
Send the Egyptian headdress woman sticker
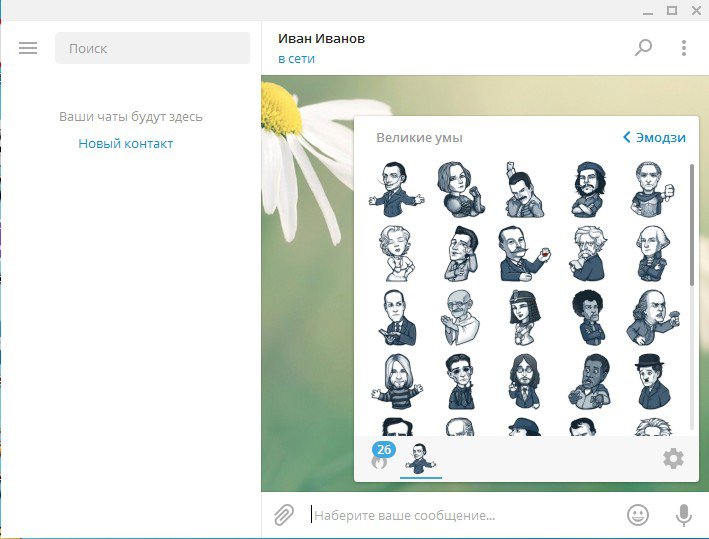(524, 317)
